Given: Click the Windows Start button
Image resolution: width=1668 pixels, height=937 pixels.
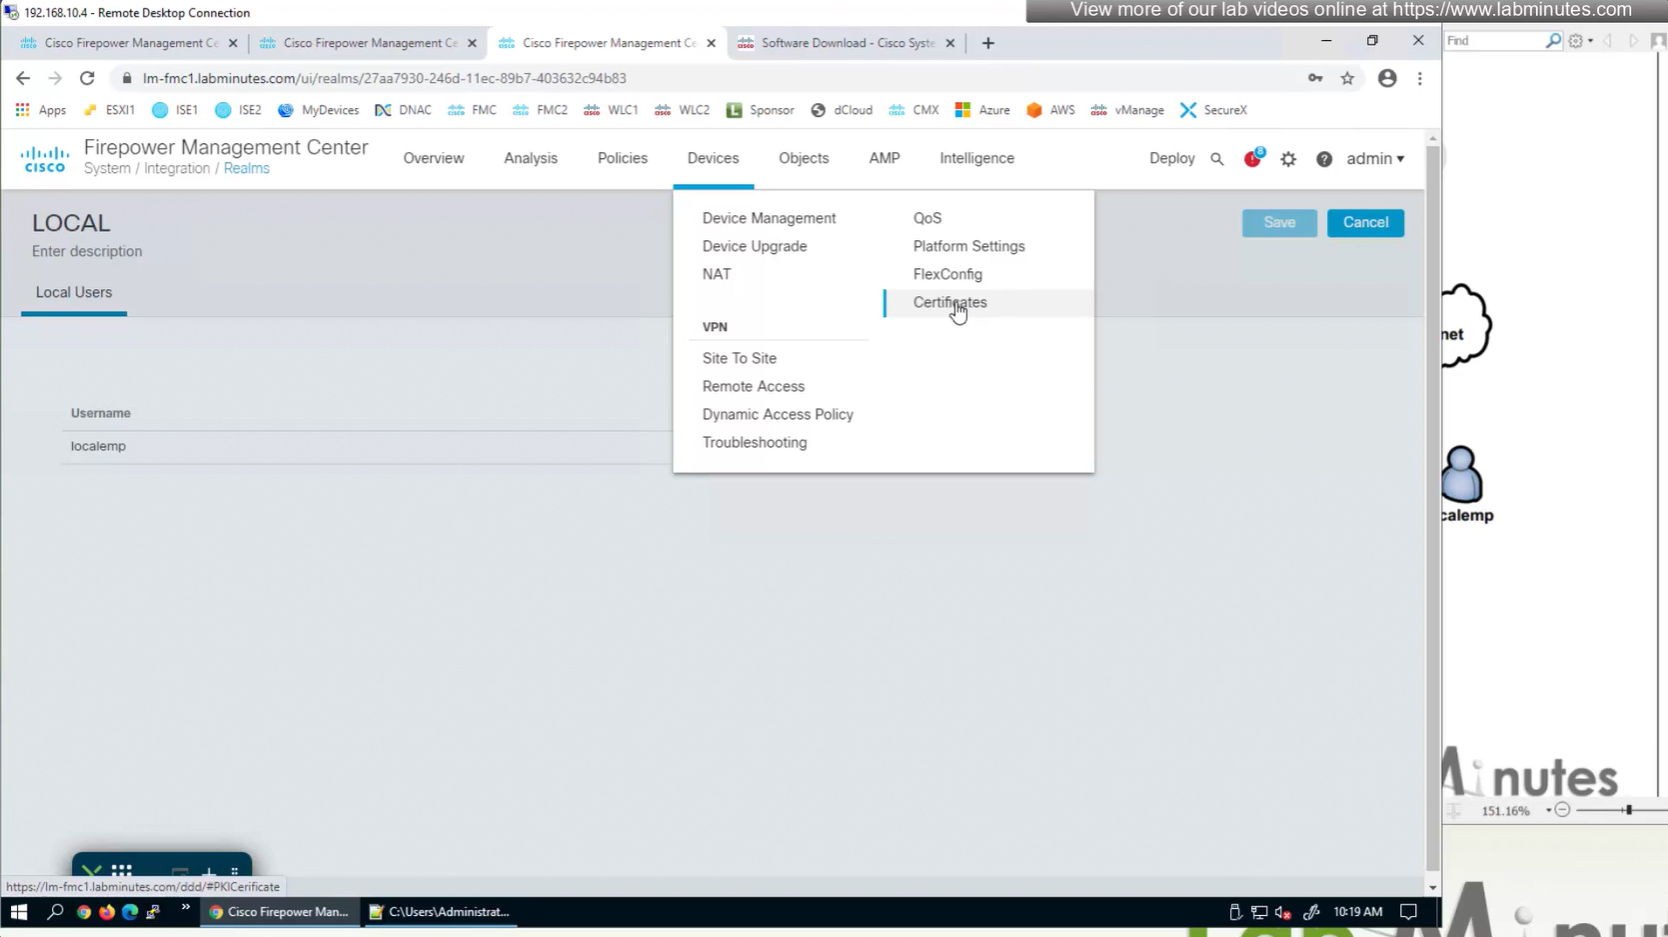Looking at the screenshot, I should (18, 911).
